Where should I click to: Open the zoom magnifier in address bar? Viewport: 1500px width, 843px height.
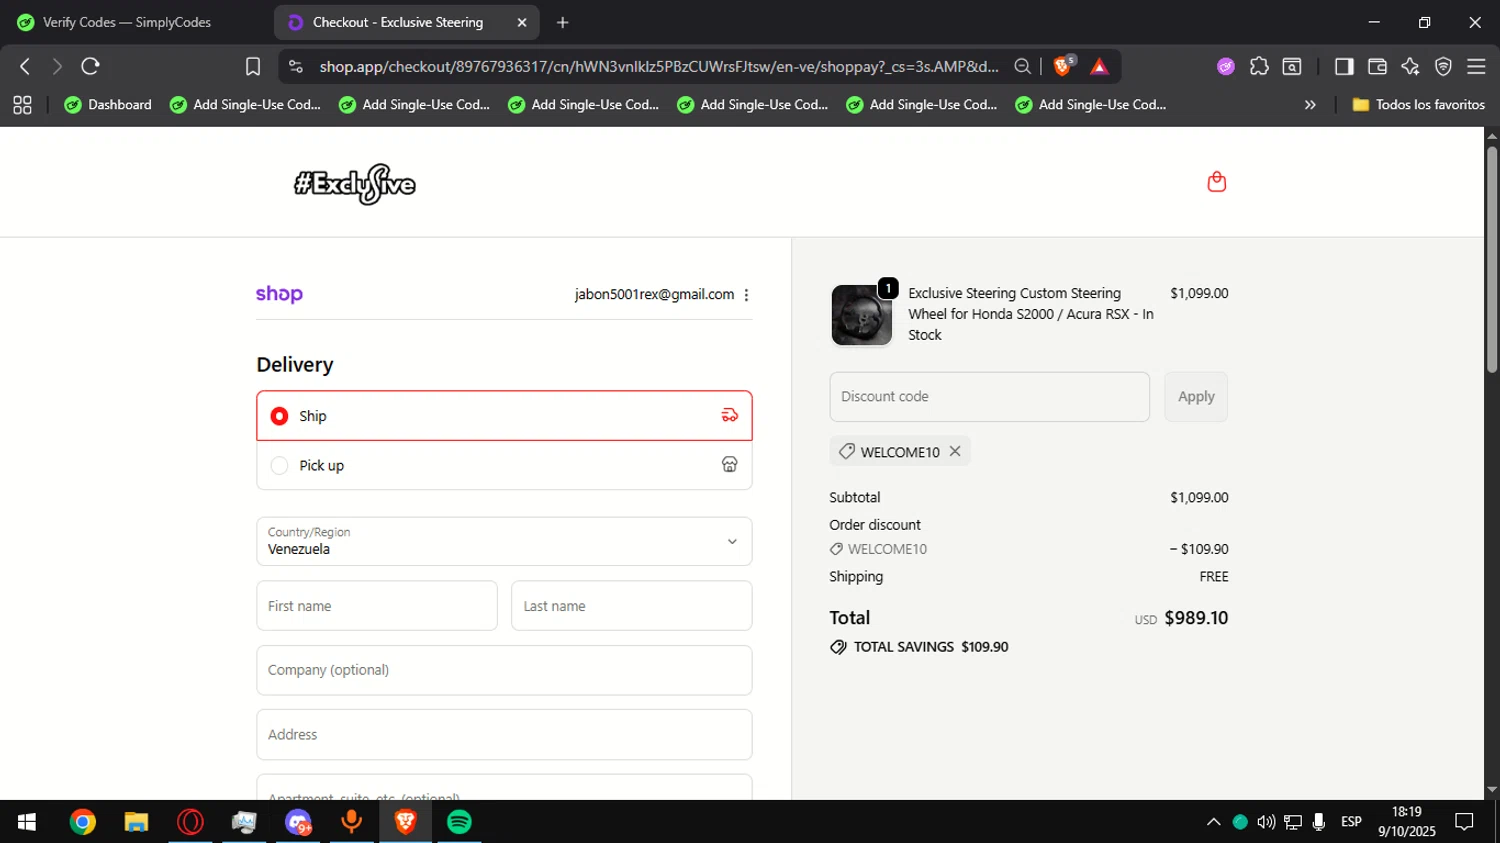click(x=1022, y=66)
